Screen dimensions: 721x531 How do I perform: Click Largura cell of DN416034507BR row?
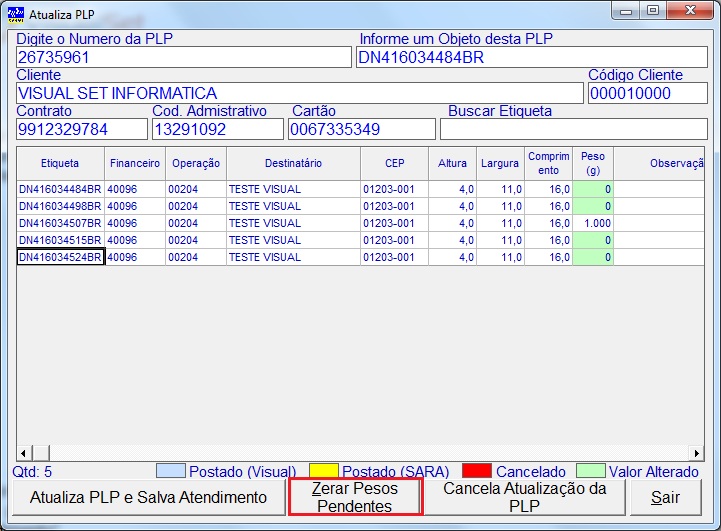[x=500, y=223]
